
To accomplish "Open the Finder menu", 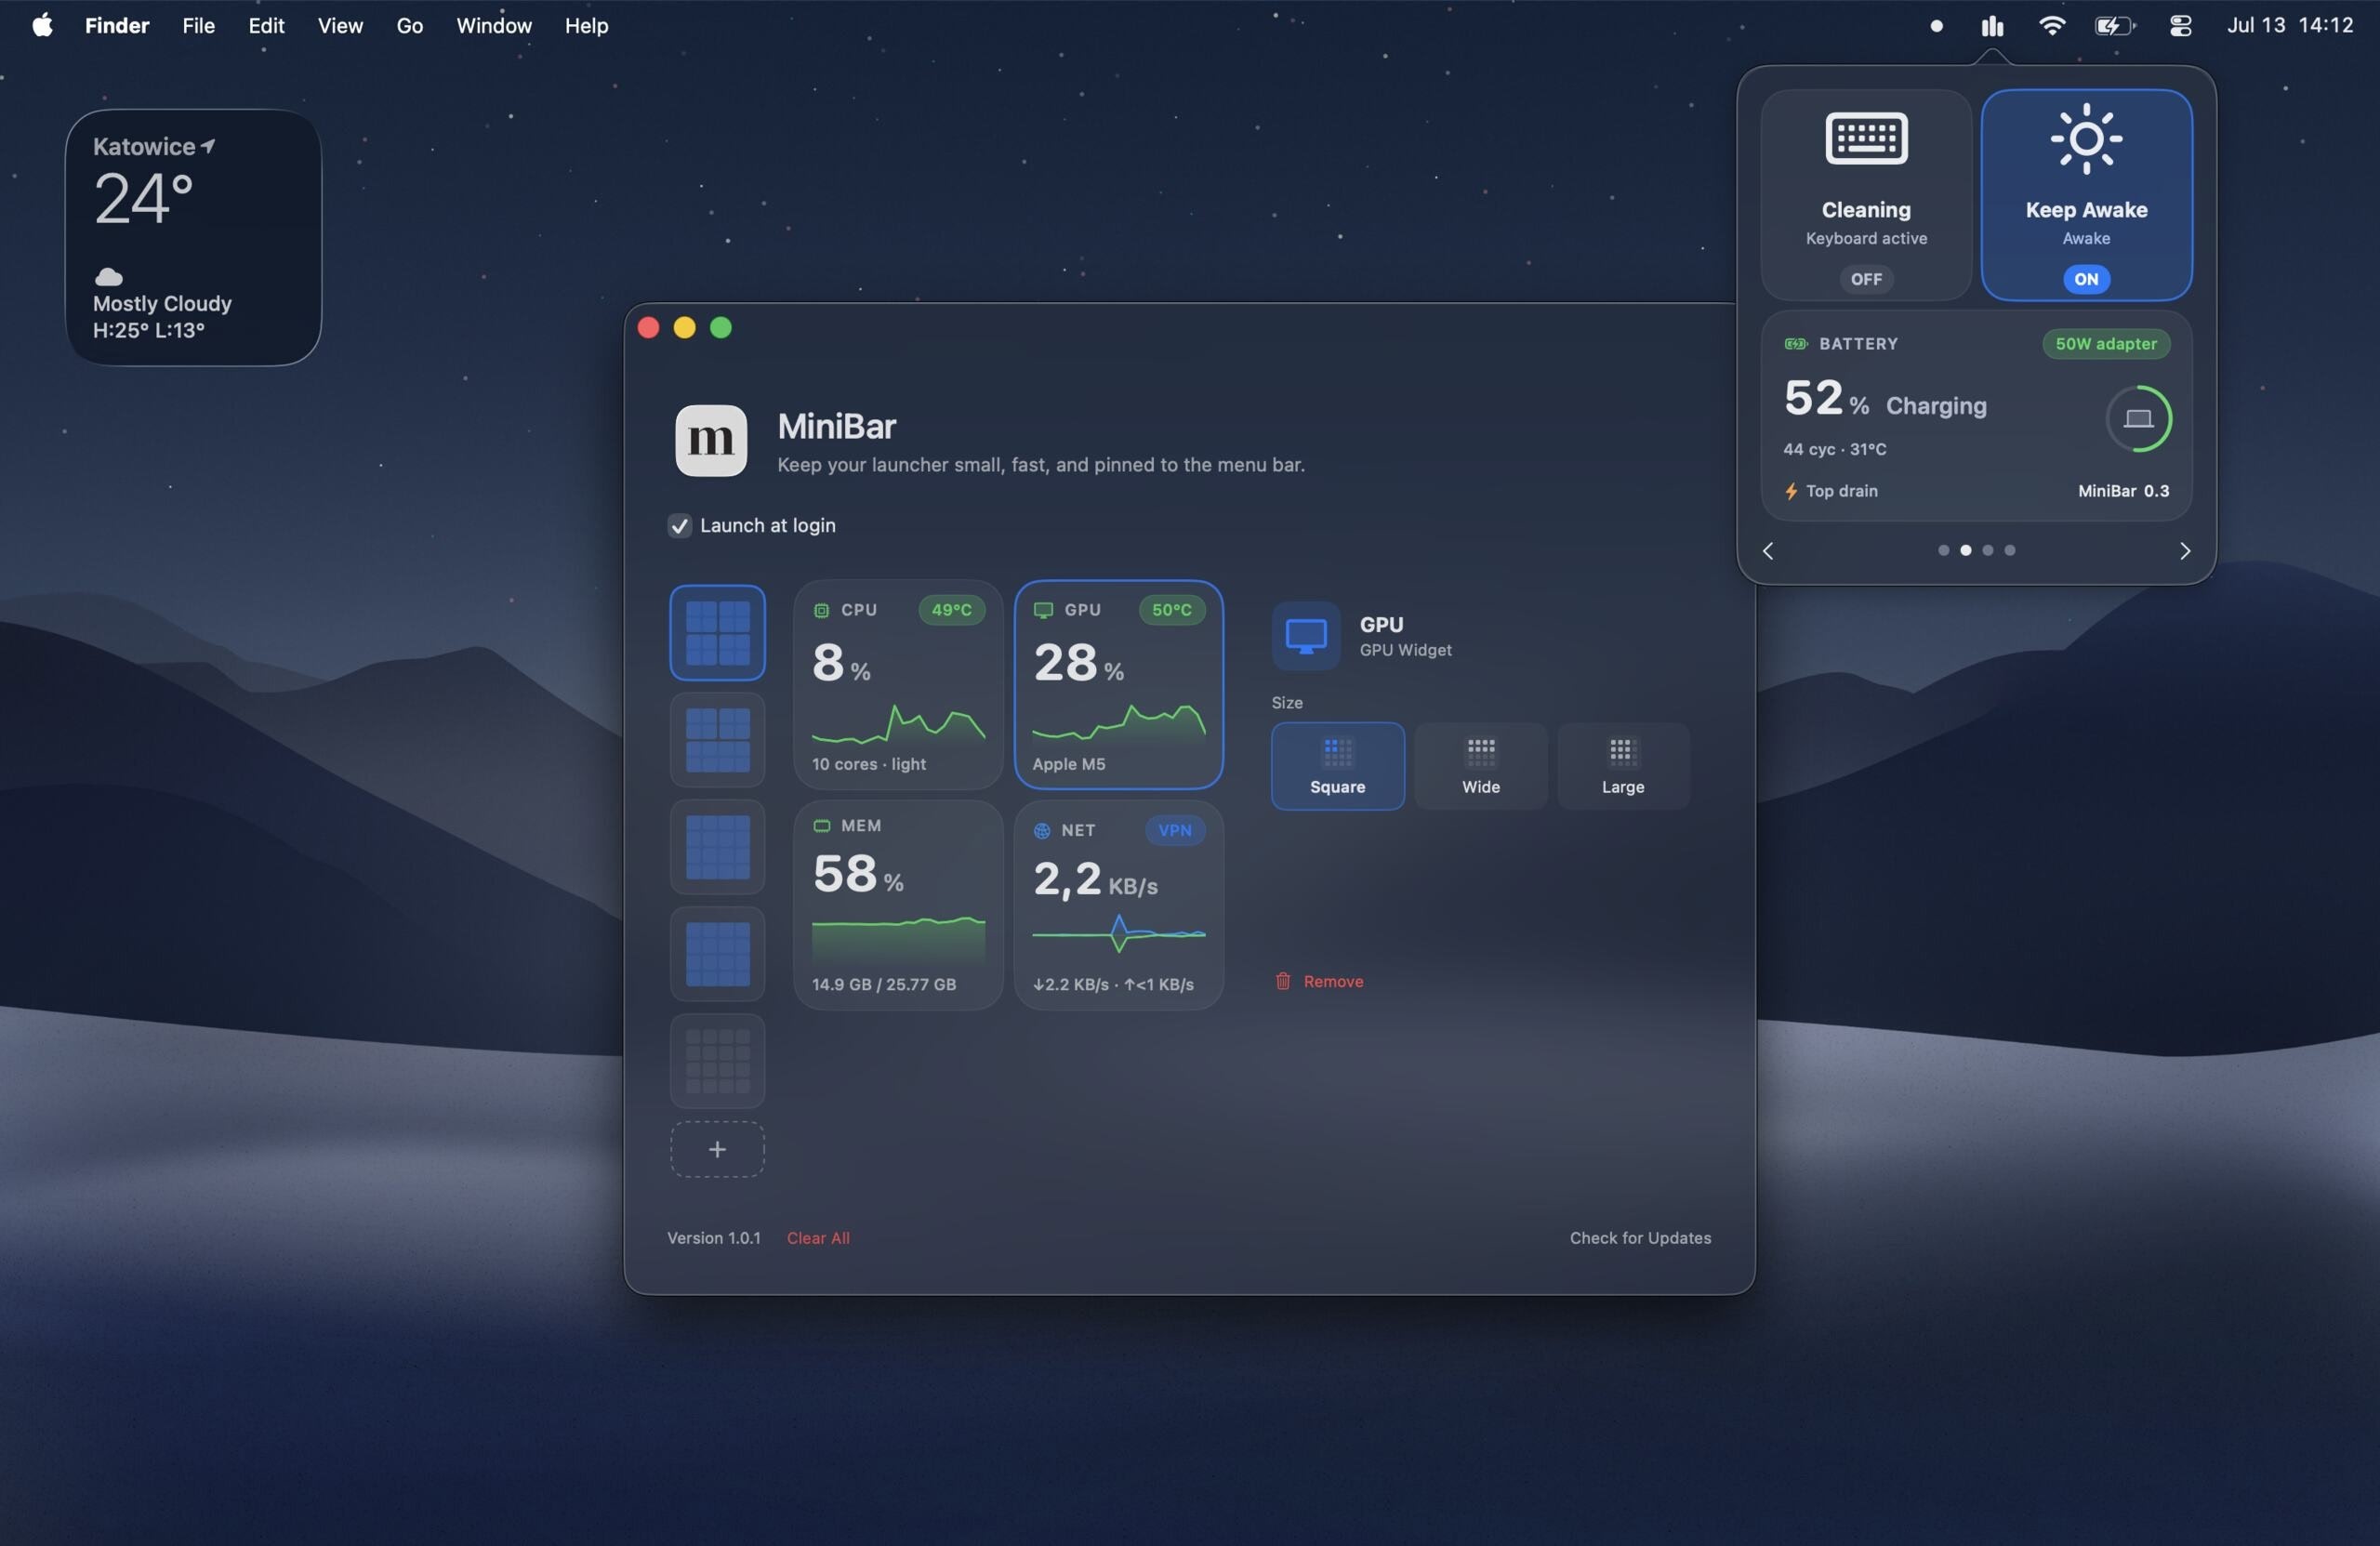I will [x=117, y=26].
